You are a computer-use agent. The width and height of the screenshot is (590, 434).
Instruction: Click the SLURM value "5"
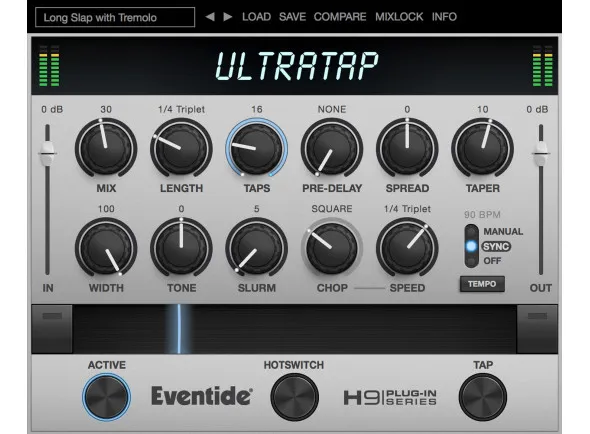tap(257, 209)
